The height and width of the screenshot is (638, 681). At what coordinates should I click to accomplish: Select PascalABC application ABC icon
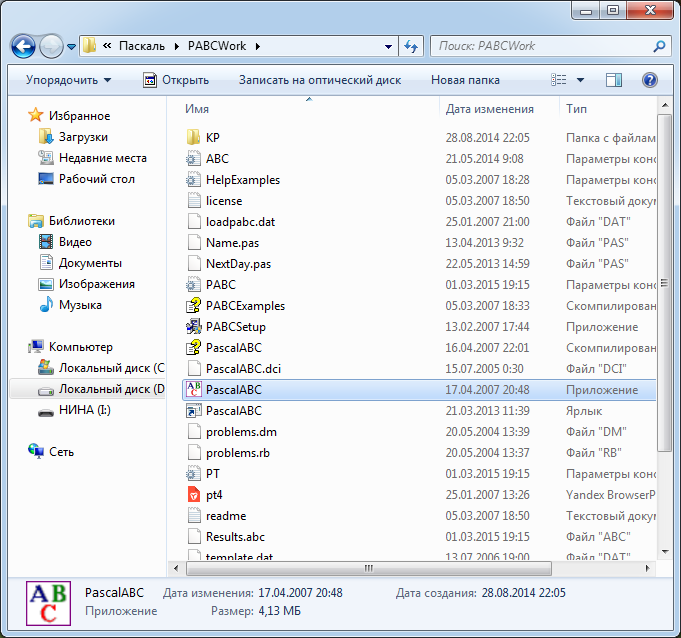[193, 390]
